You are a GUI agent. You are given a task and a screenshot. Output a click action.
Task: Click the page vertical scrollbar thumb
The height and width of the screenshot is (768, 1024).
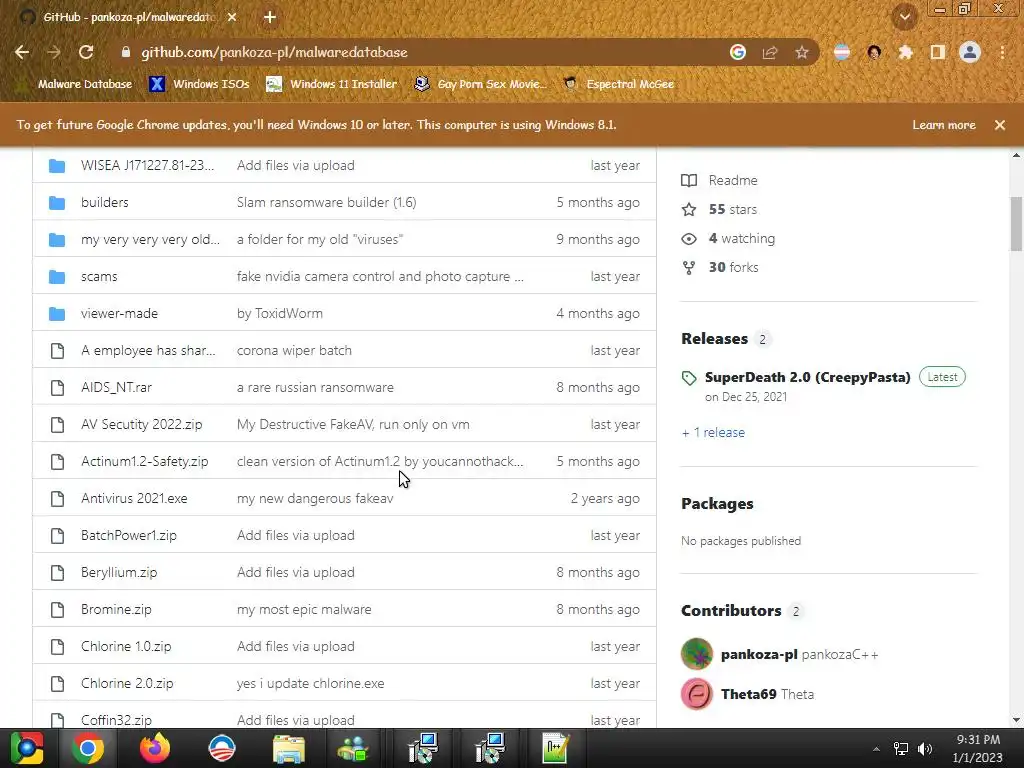[1016, 224]
